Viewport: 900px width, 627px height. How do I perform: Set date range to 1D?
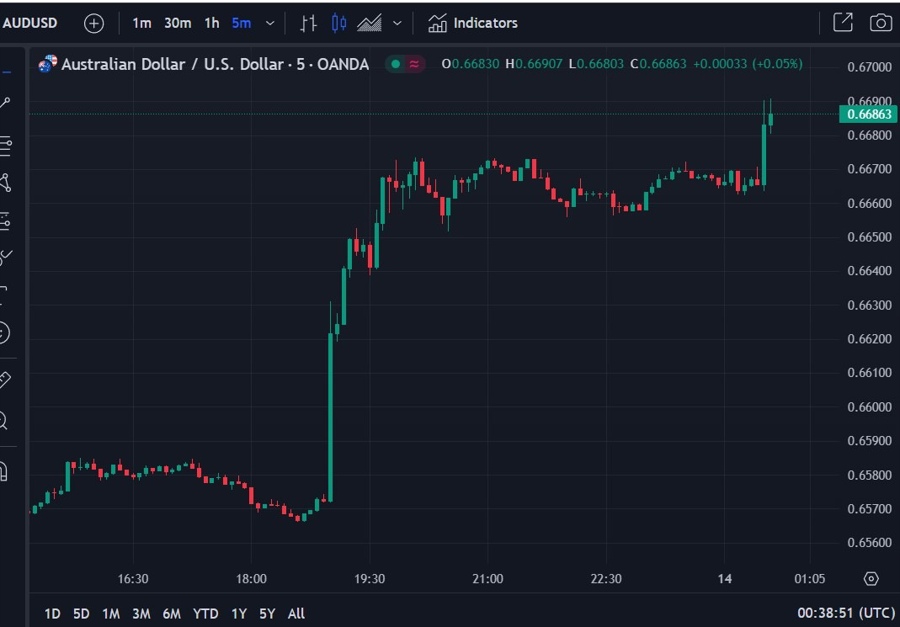[x=52, y=614]
